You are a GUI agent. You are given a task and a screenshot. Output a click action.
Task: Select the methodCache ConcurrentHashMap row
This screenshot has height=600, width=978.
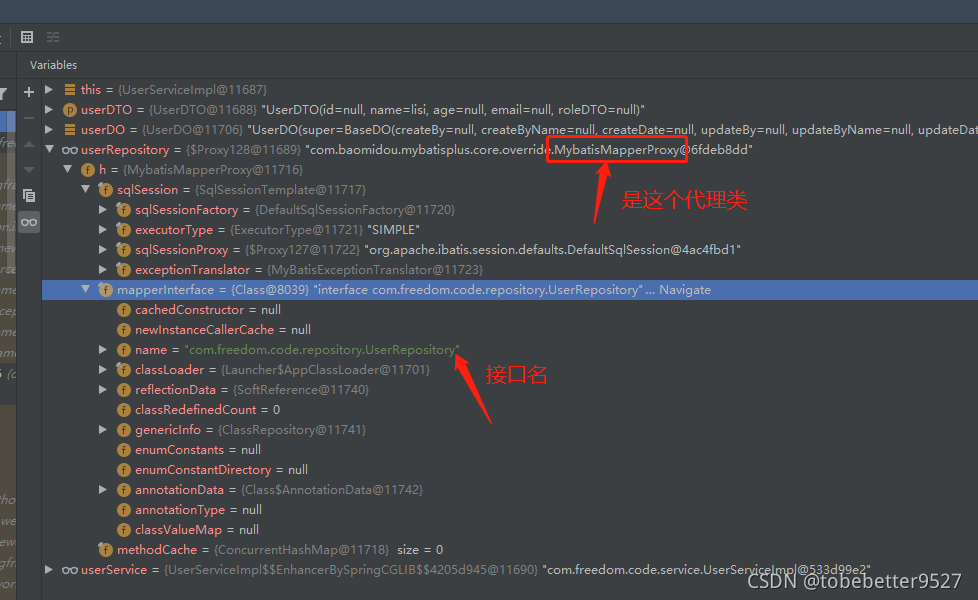click(510, 549)
